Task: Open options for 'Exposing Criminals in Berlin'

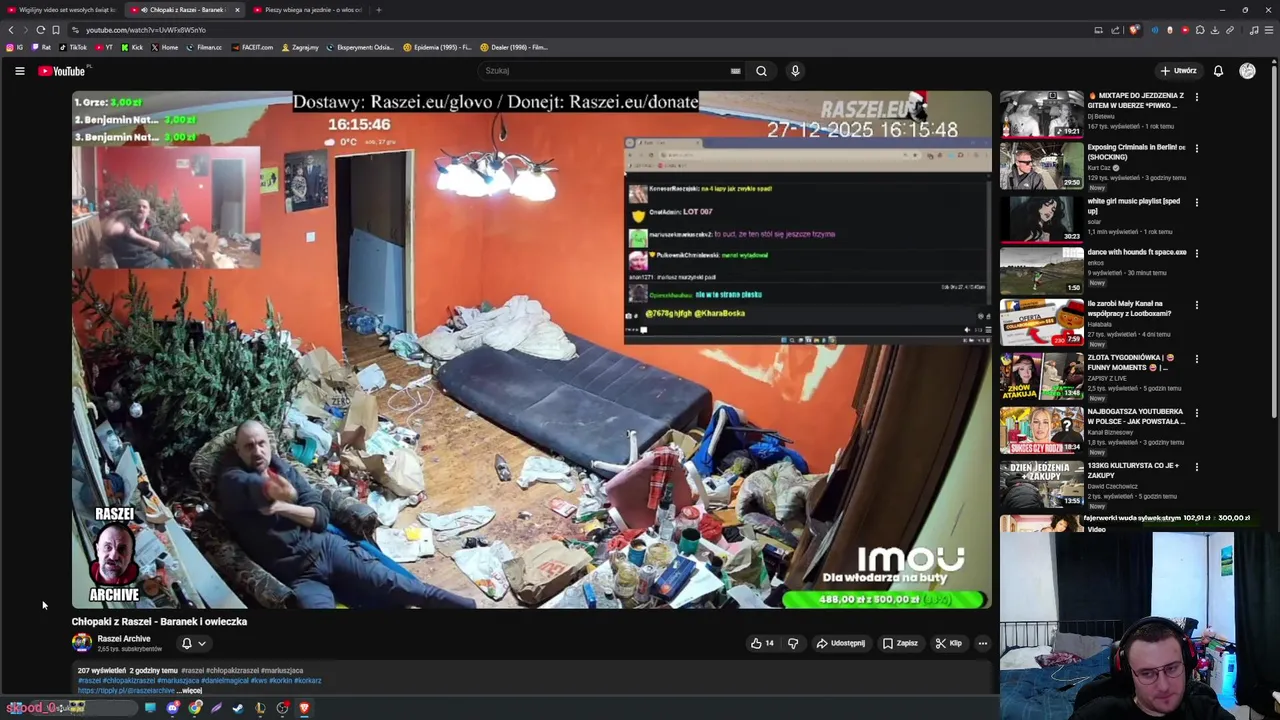Action: click(x=1197, y=149)
